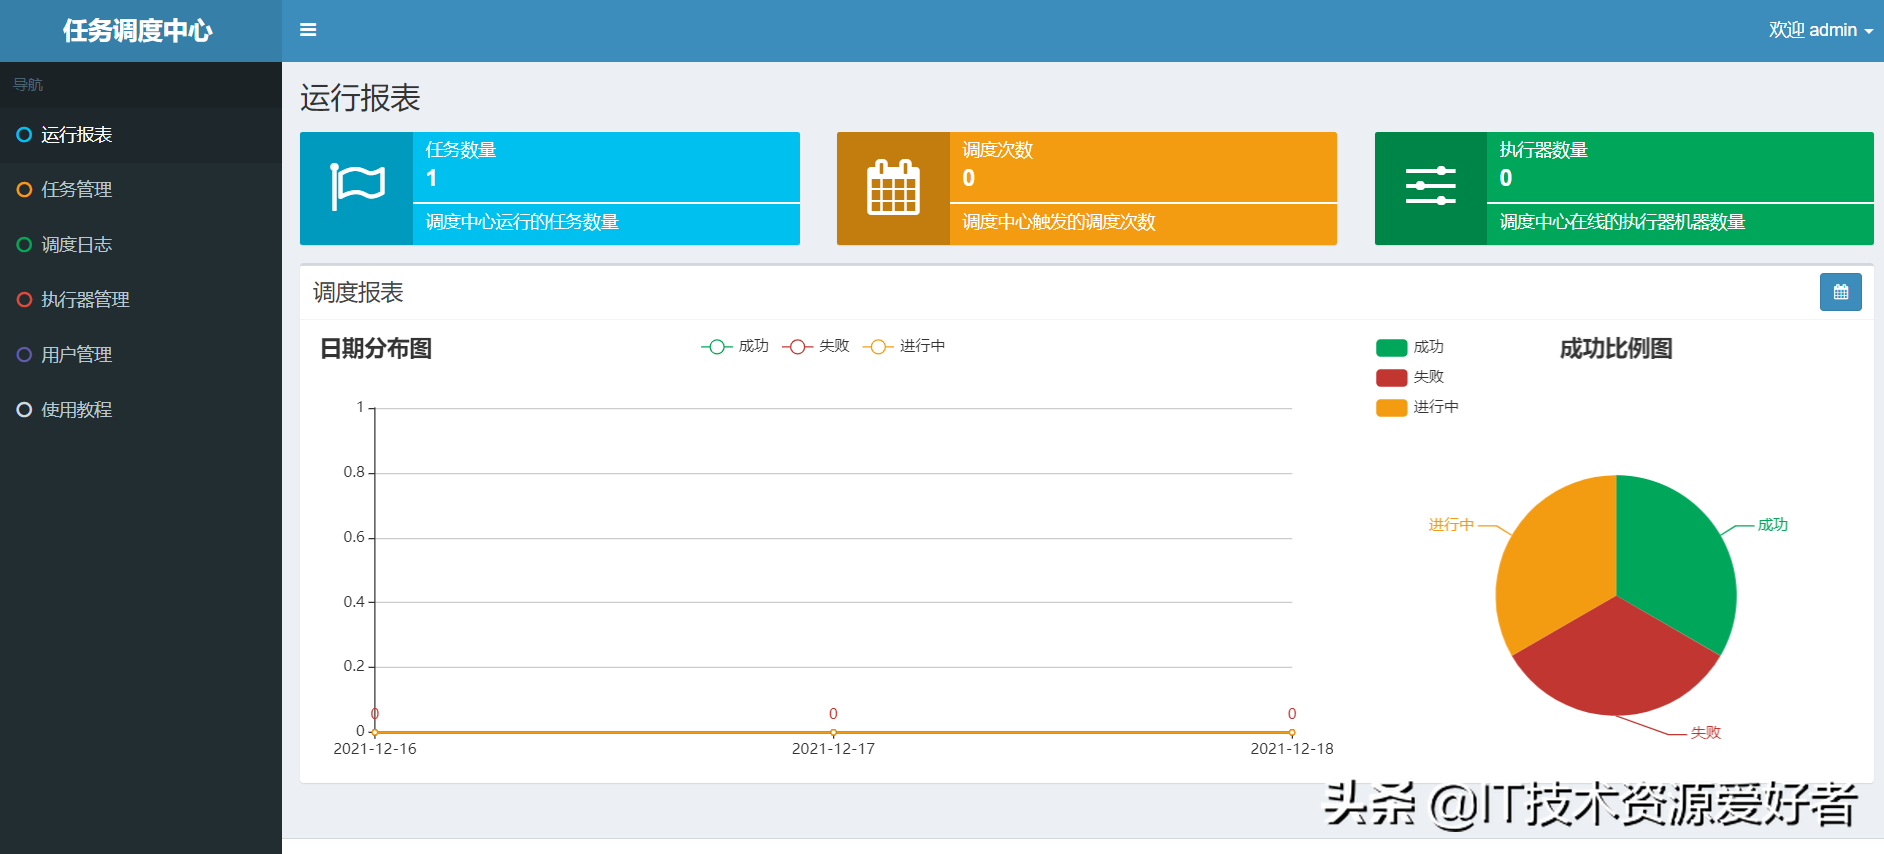Toggle 成功 in pie chart legend
Image resolution: width=1884 pixels, height=854 pixels.
(x=1410, y=347)
